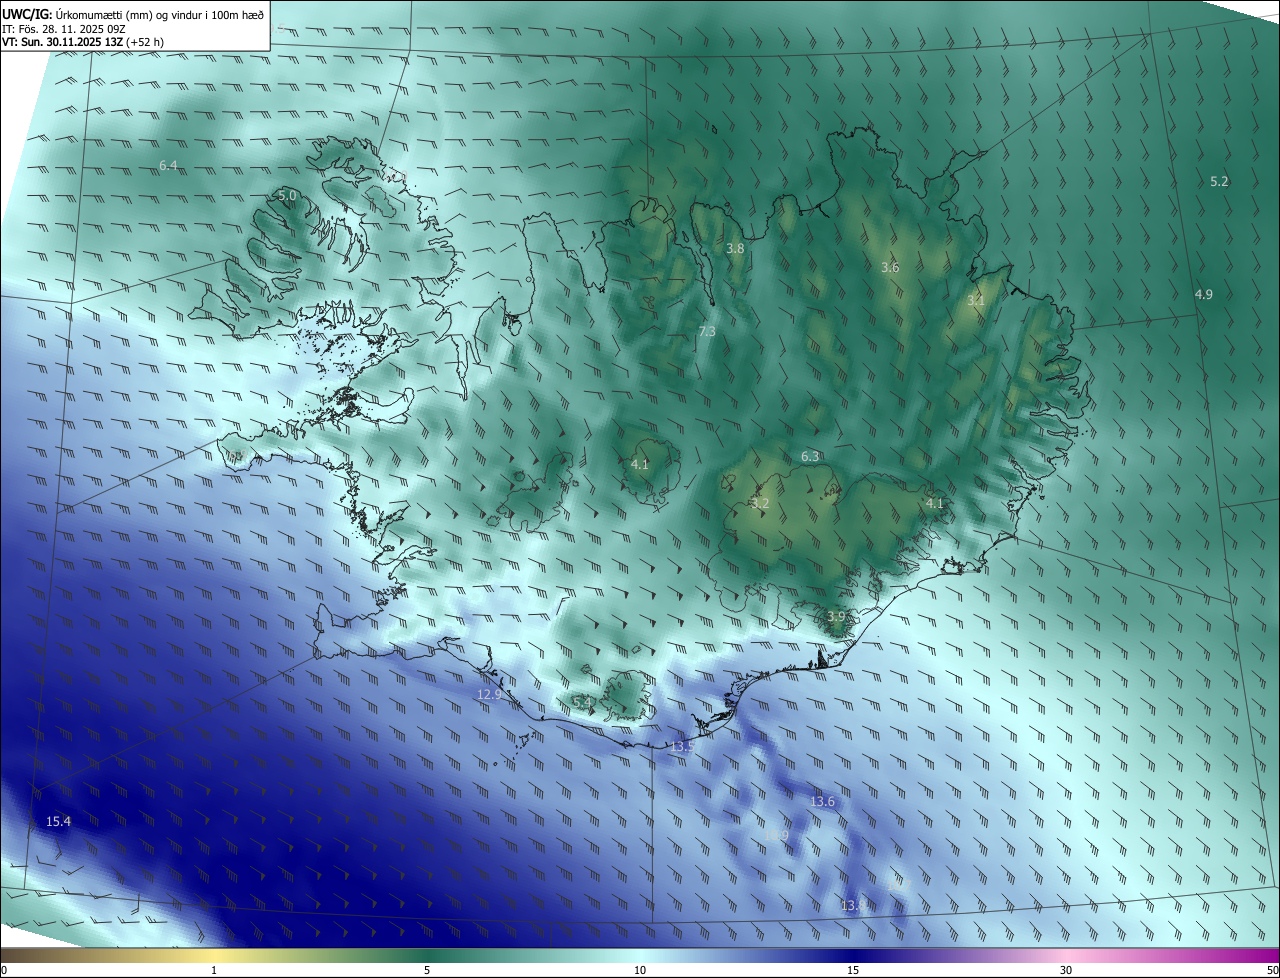The width and height of the screenshot is (1280, 978).
Task: Click the 0 tick on the colour scale
Action: pyautogui.click(x=4, y=970)
